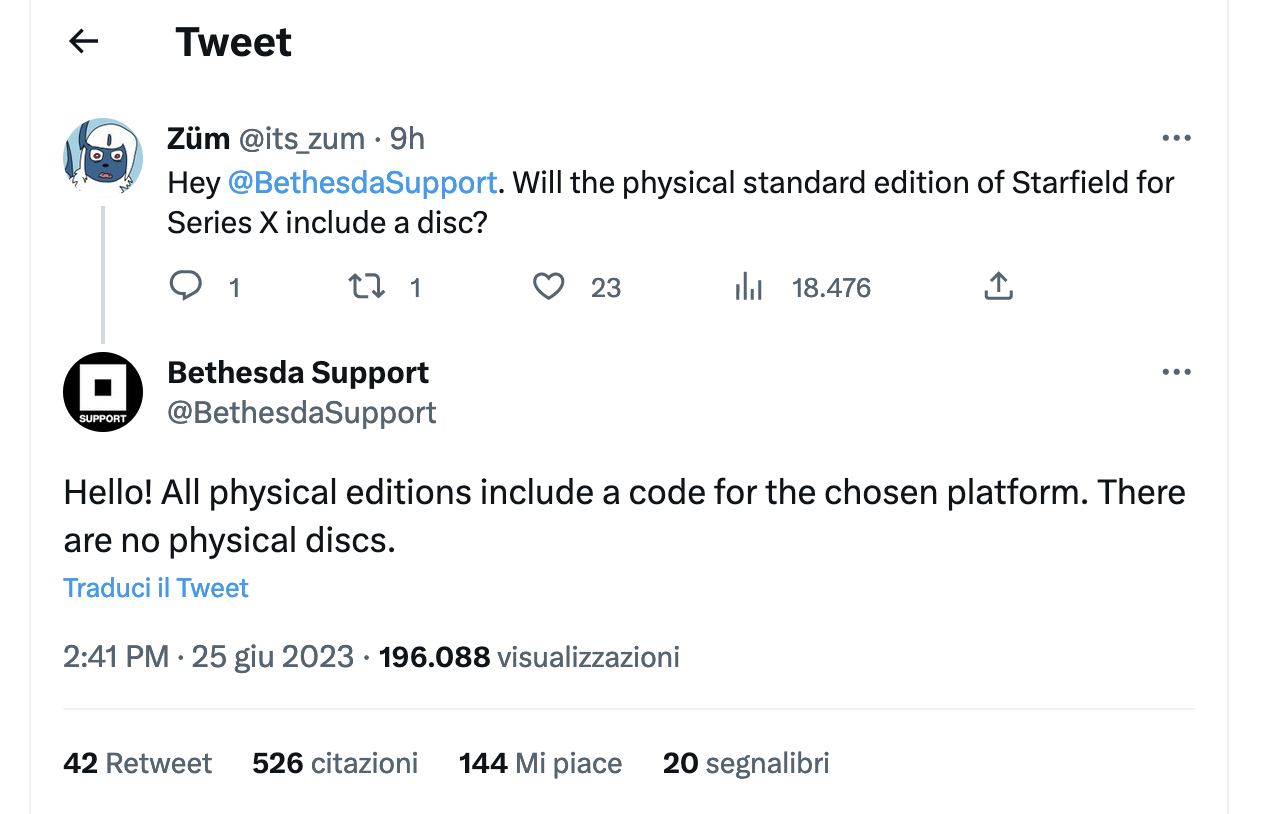Click the Züm display name
The height and width of the screenshot is (814, 1274).
point(199,138)
